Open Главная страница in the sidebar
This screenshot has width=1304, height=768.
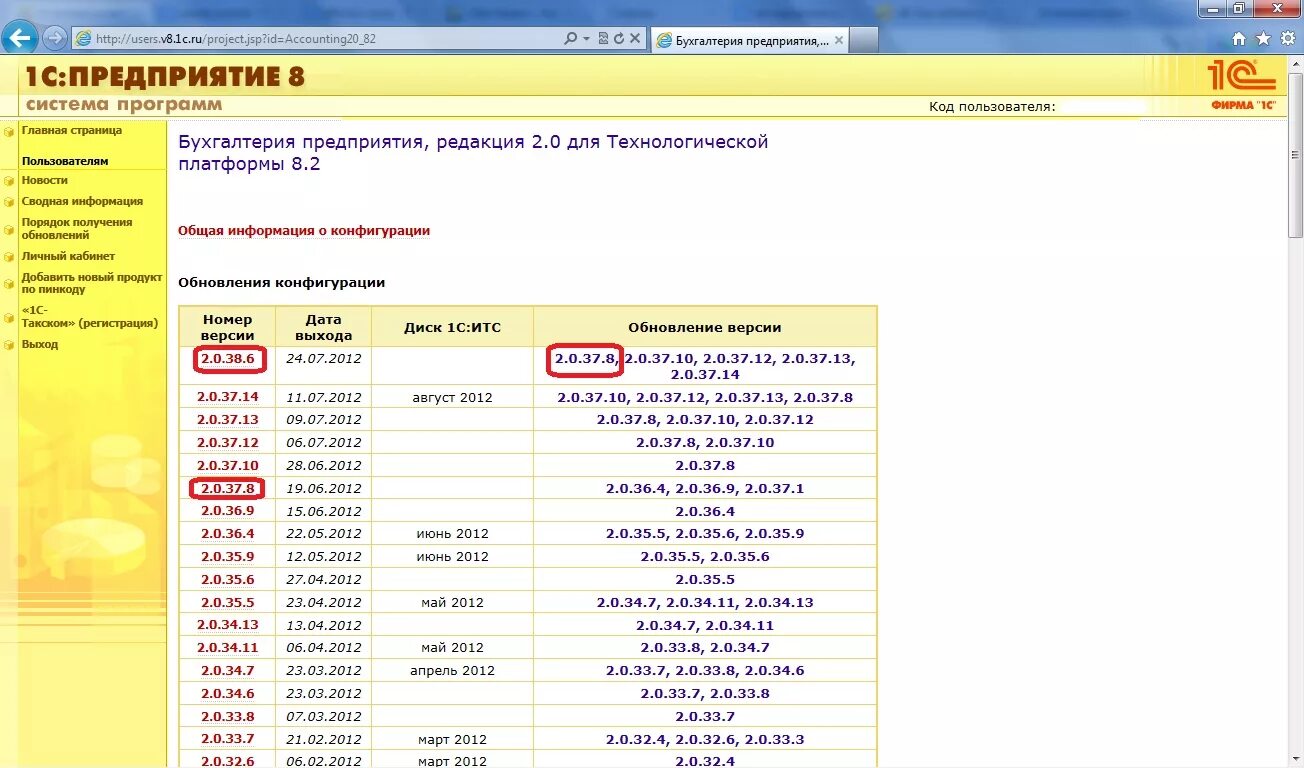point(72,130)
